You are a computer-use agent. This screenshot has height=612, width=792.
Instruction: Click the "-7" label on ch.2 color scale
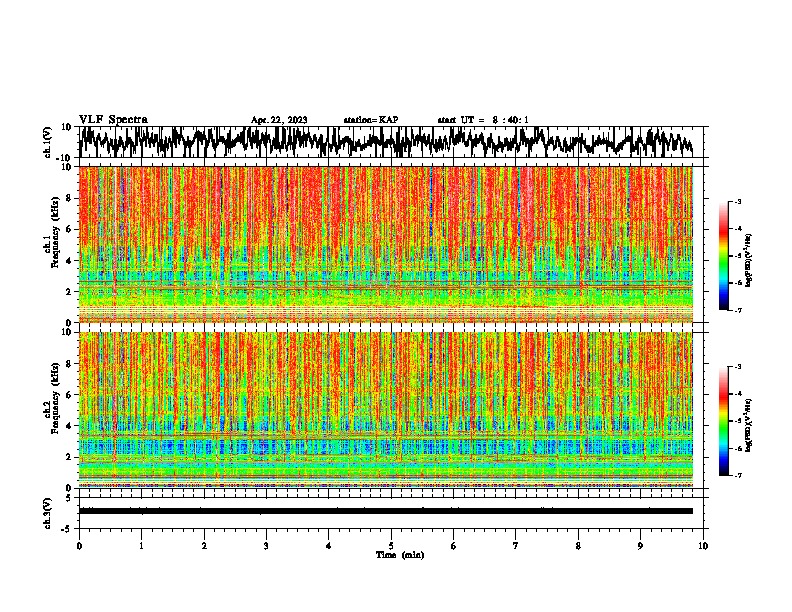click(738, 475)
